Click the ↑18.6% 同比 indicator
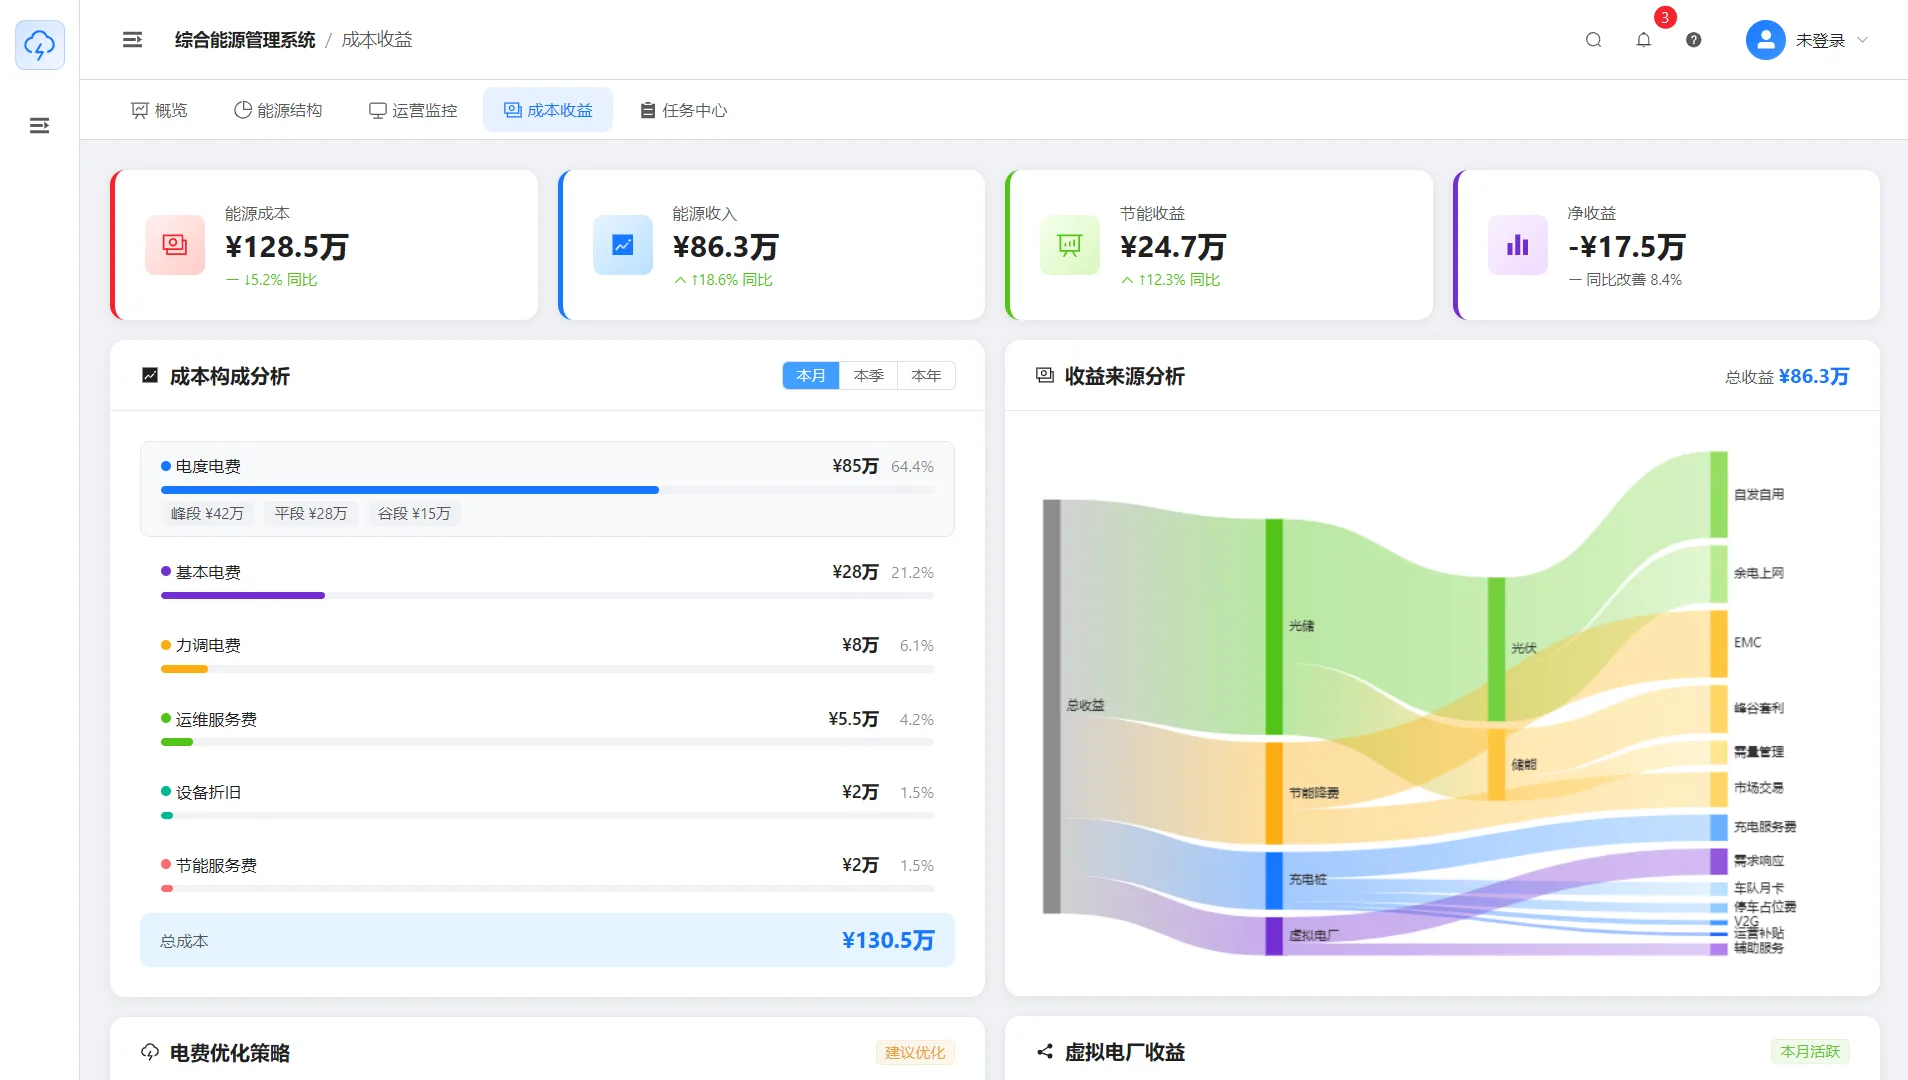The width and height of the screenshot is (1908, 1080). point(723,280)
